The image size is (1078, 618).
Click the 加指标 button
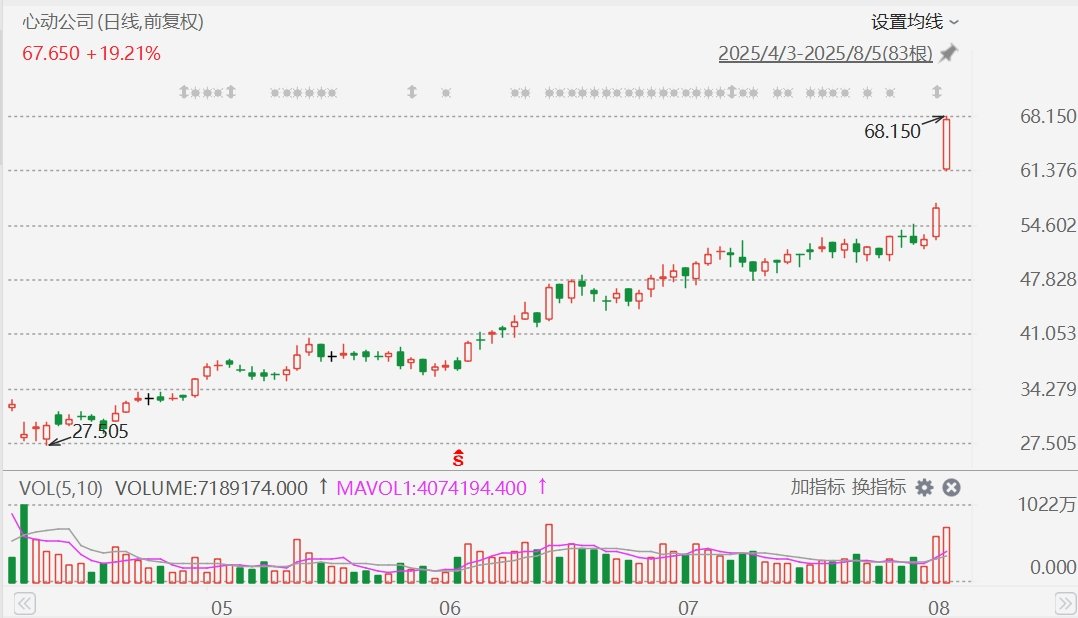[817, 487]
